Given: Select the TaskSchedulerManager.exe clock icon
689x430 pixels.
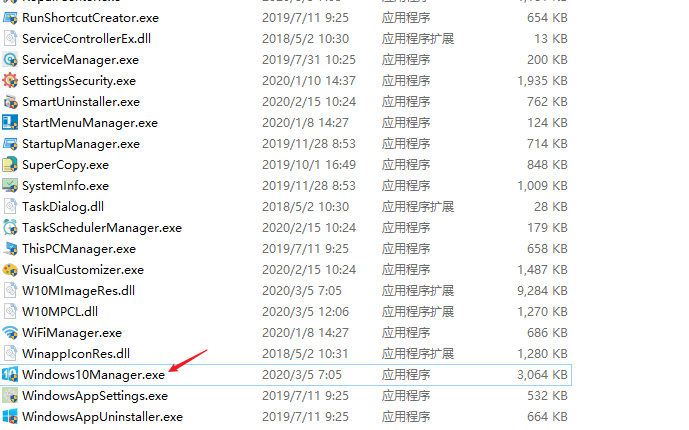Looking at the screenshot, I should [10, 228].
